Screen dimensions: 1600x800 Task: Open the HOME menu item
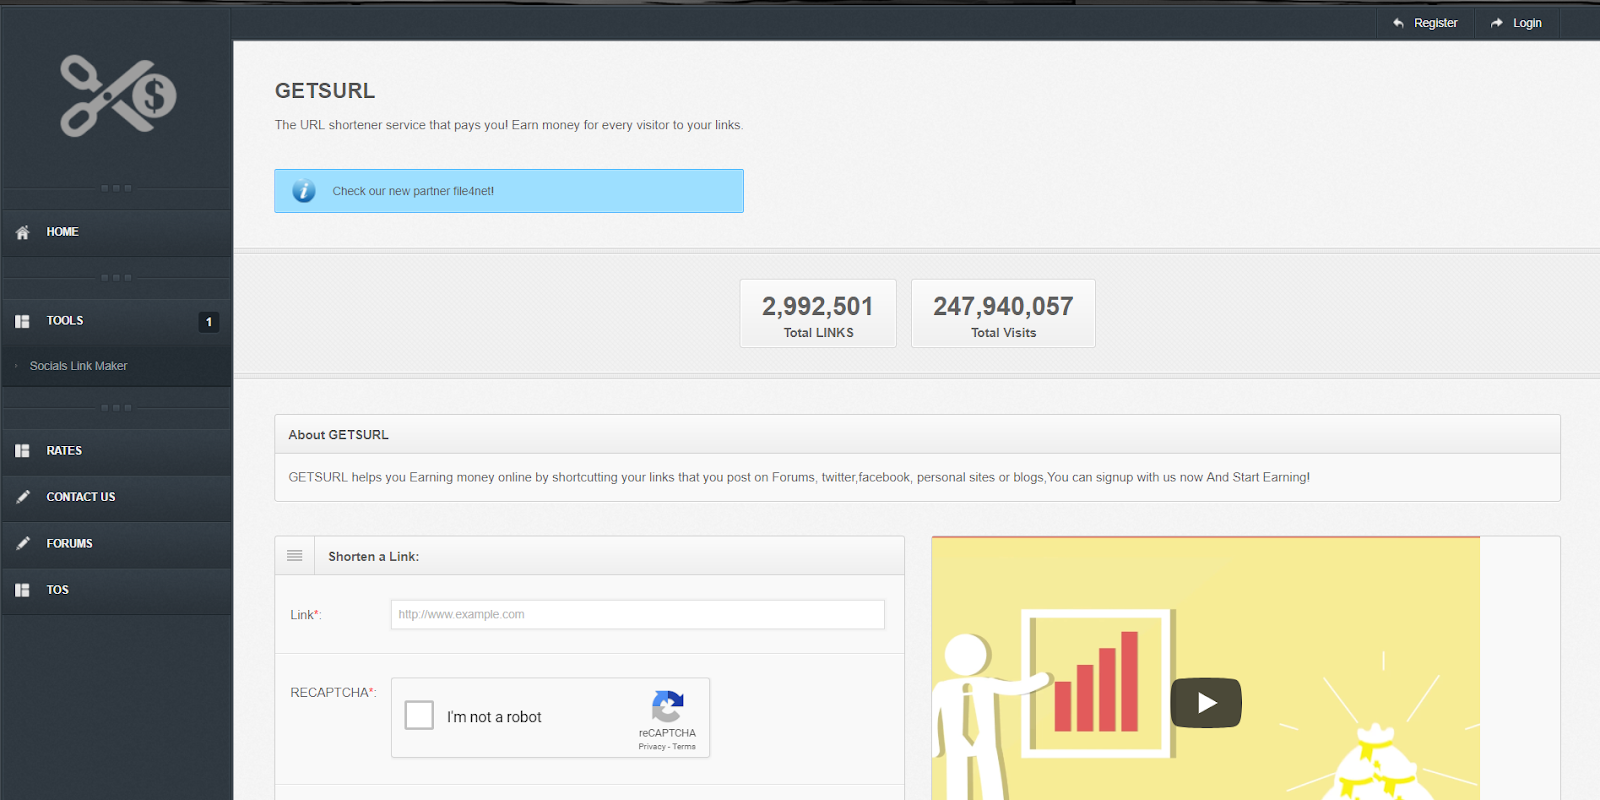pos(116,232)
